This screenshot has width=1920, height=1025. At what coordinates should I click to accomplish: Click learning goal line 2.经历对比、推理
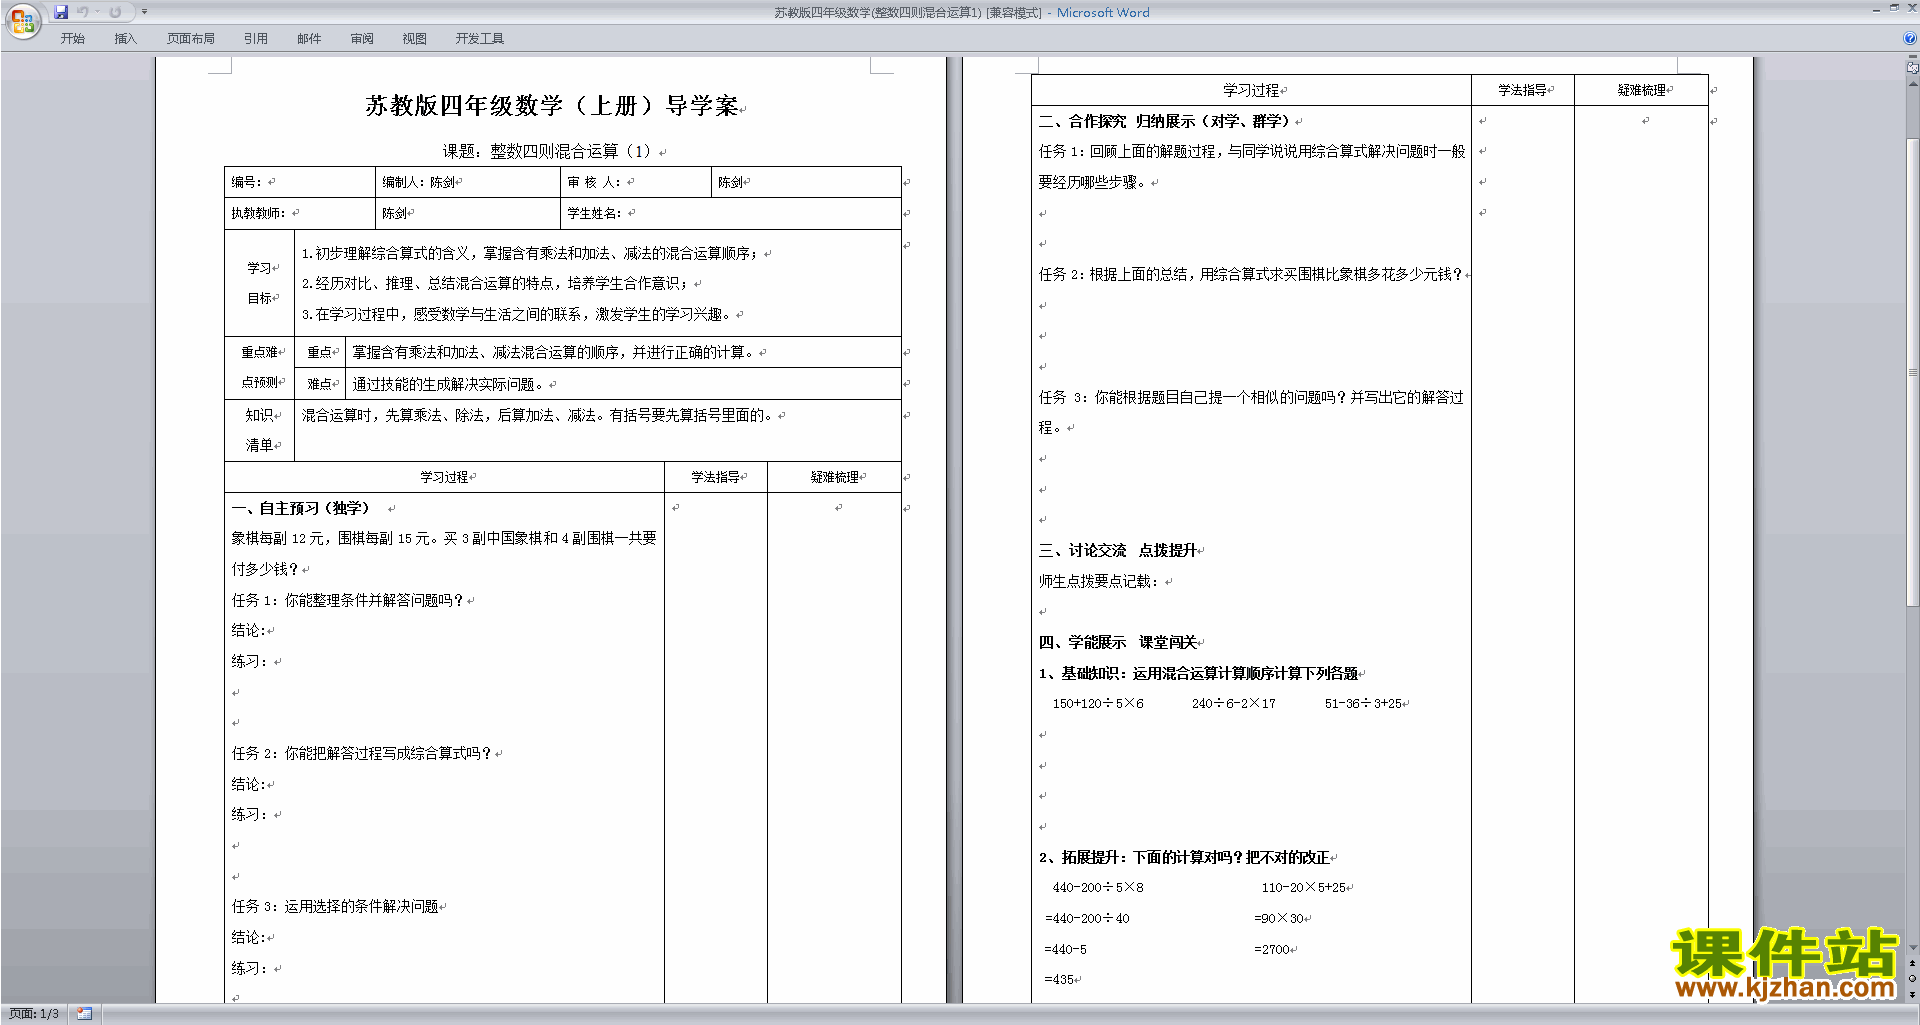point(495,284)
